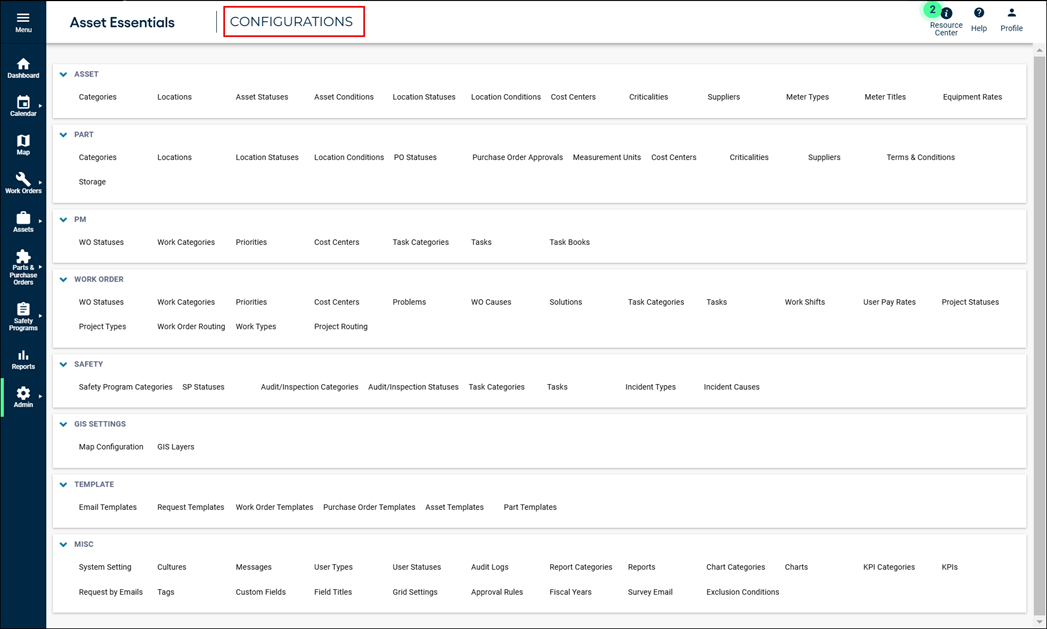Open the Map sidebar icon
1047x629 pixels.
[x=23, y=141]
